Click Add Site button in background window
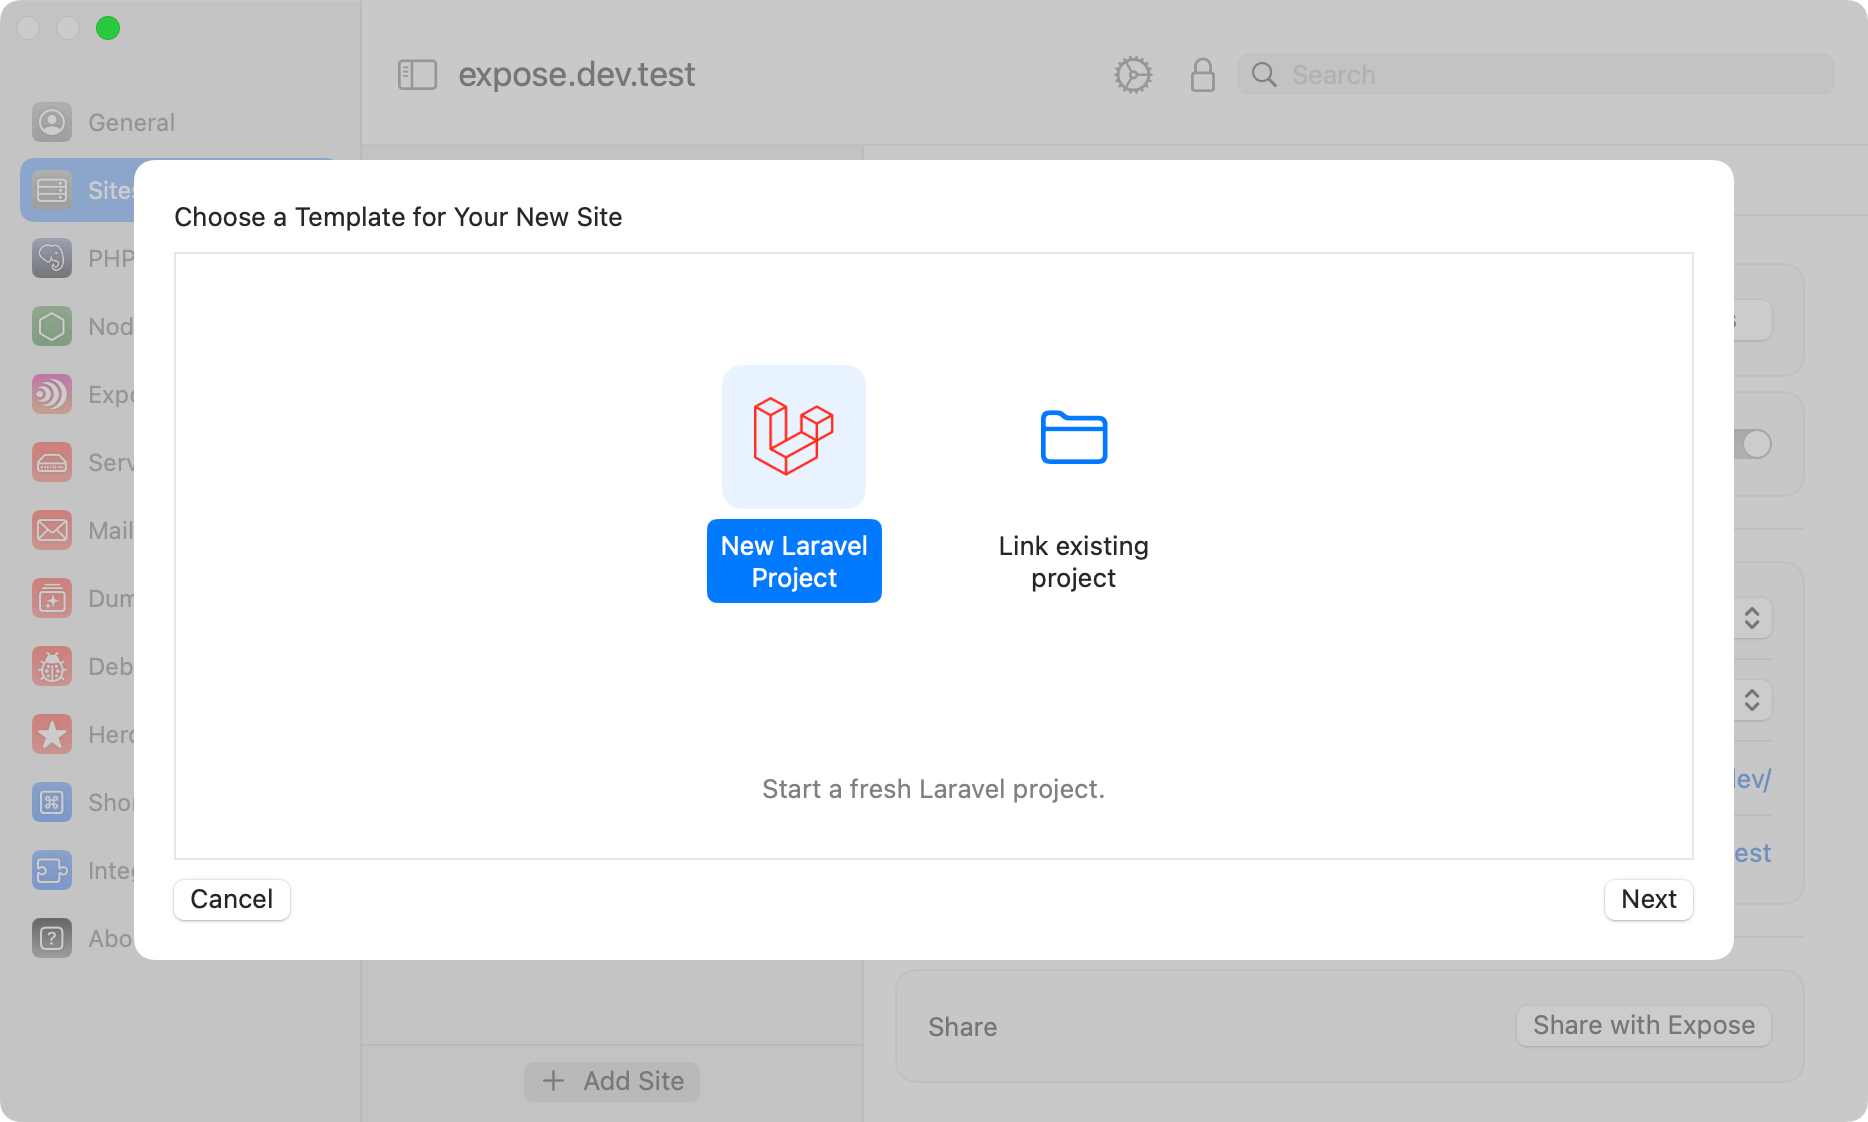 pos(612,1081)
